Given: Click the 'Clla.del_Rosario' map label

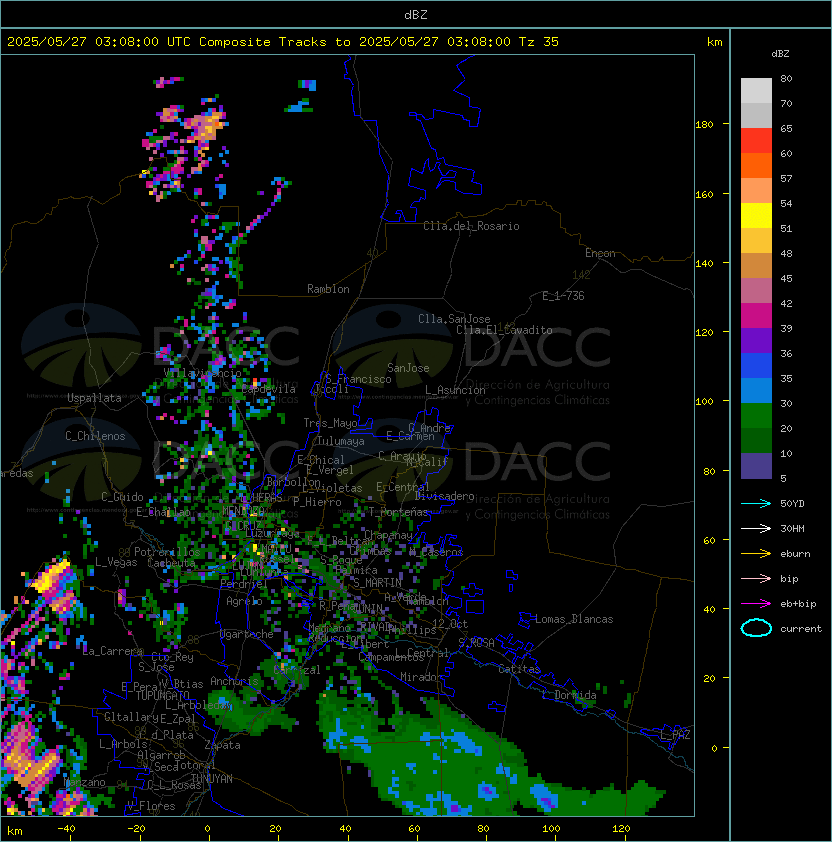Looking at the screenshot, I should [x=471, y=226].
